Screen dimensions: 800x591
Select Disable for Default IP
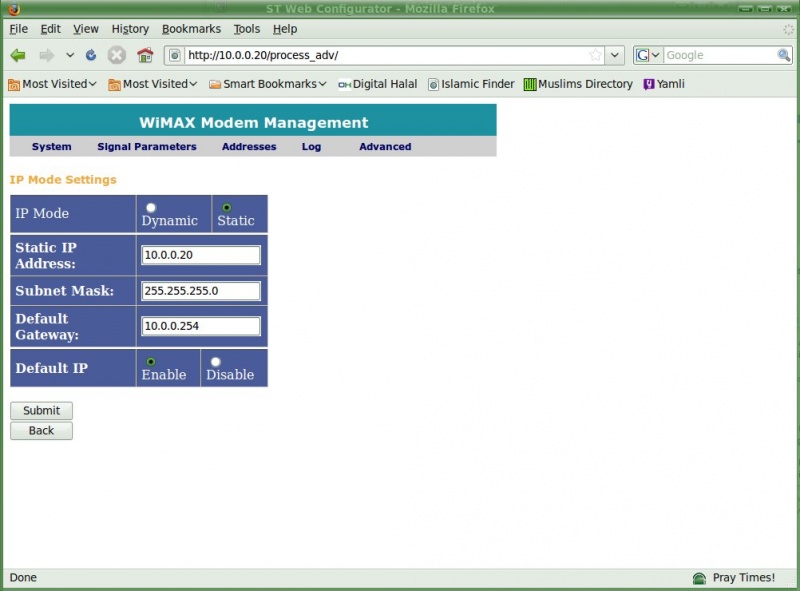tap(216, 362)
